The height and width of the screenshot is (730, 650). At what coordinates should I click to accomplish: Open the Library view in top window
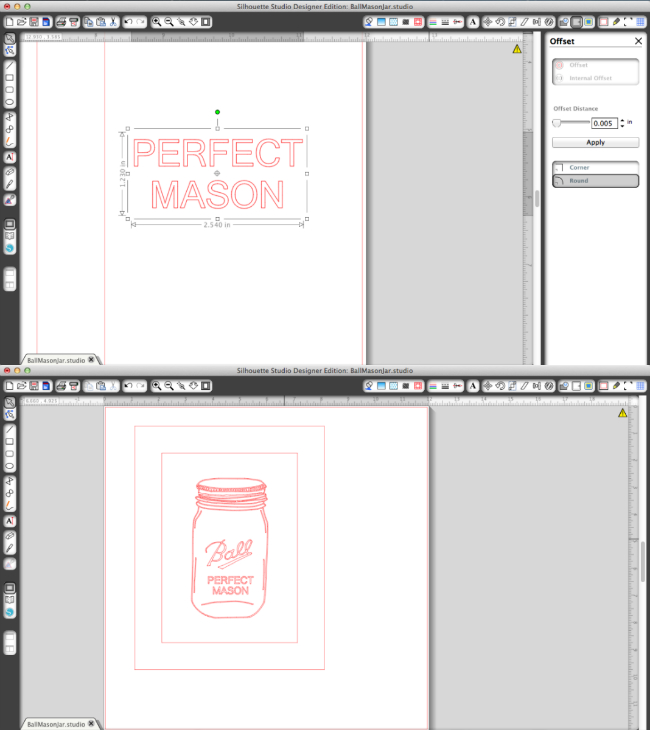click(9, 236)
